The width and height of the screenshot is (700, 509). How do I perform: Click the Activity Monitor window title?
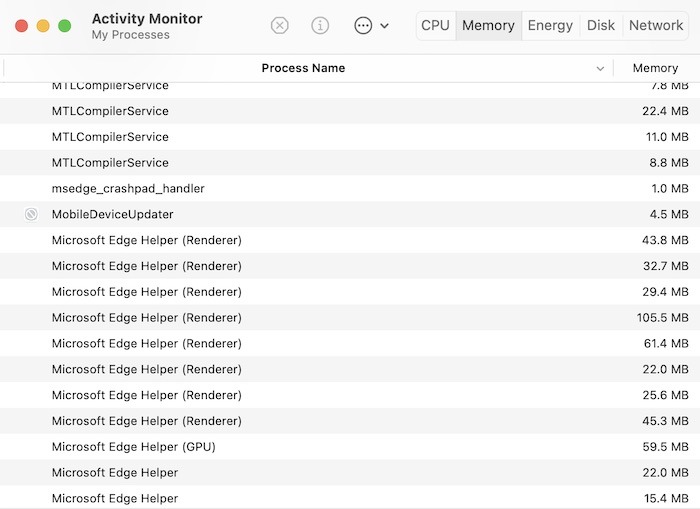pyautogui.click(x=147, y=19)
